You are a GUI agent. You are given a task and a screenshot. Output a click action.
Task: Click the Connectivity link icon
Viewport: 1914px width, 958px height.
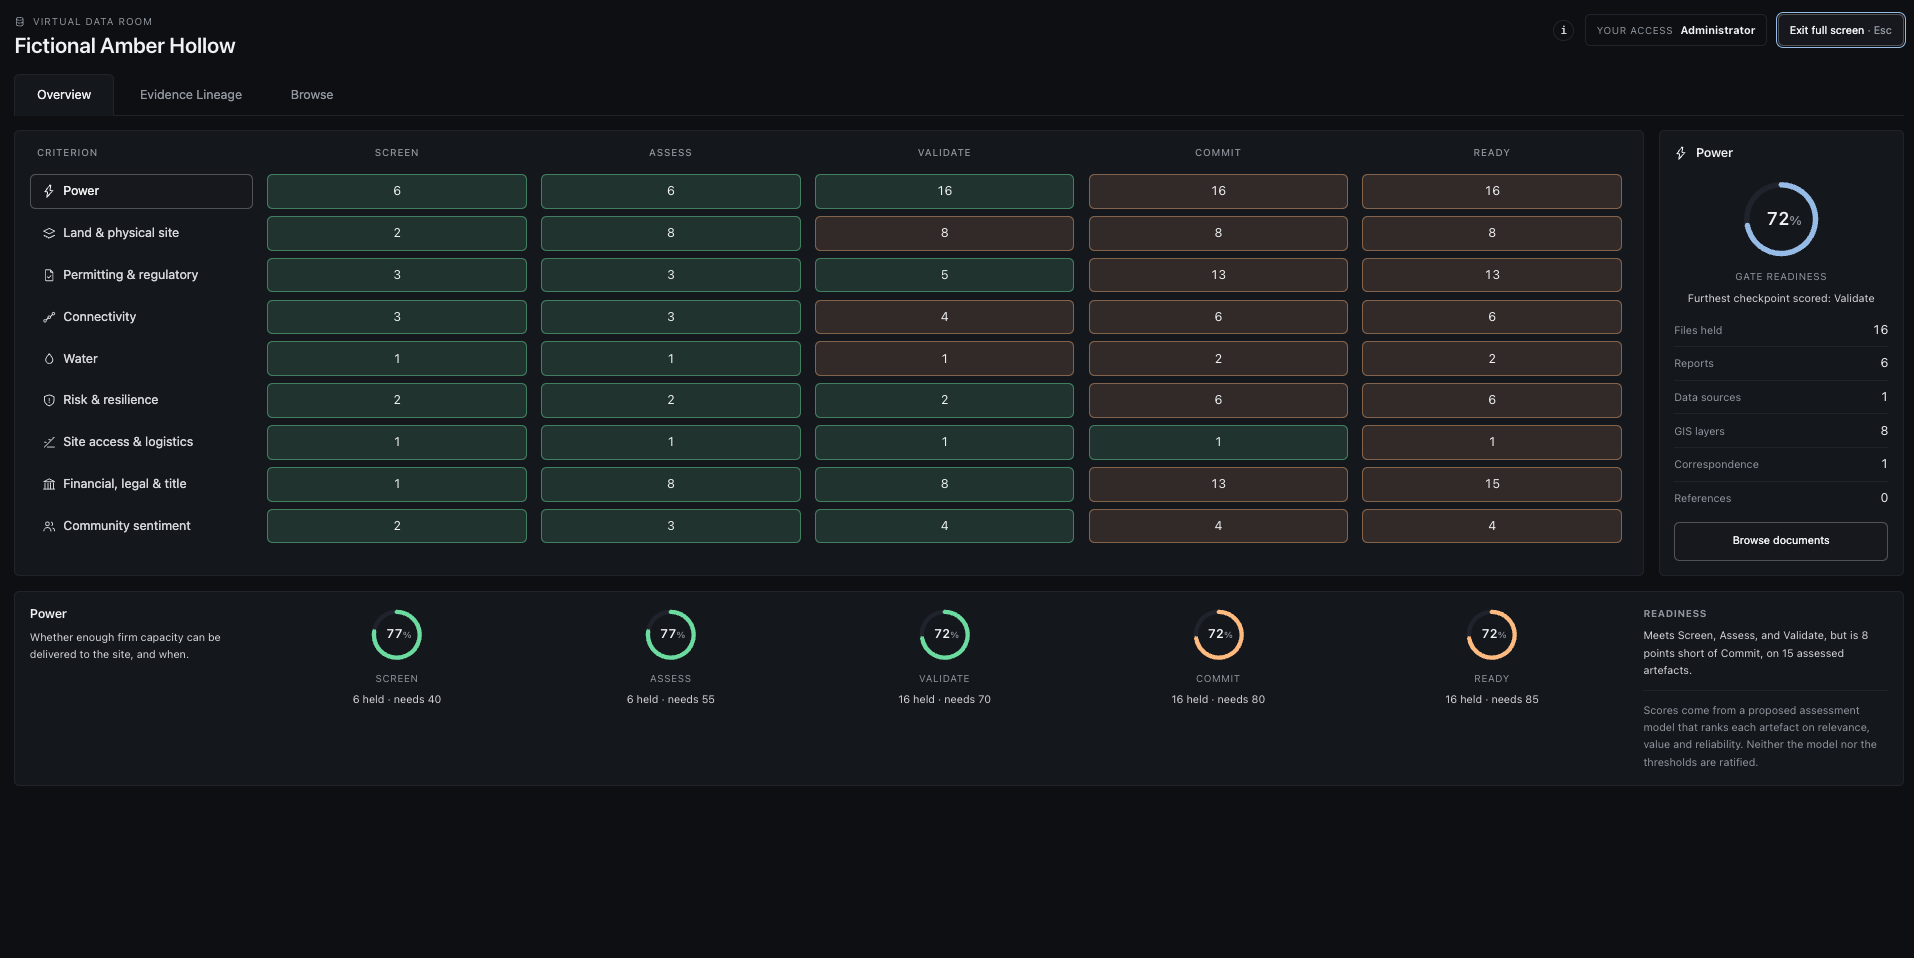click(49, 317)
